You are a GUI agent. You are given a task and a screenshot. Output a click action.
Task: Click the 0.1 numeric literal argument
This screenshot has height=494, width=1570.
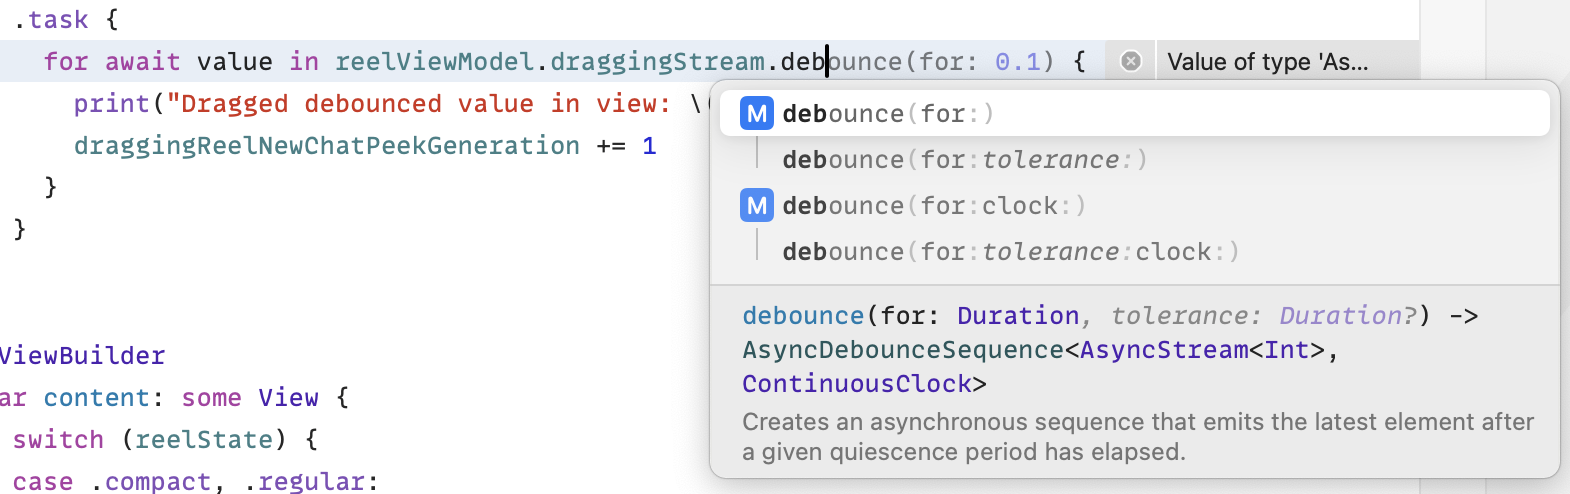coord(1018,62)
